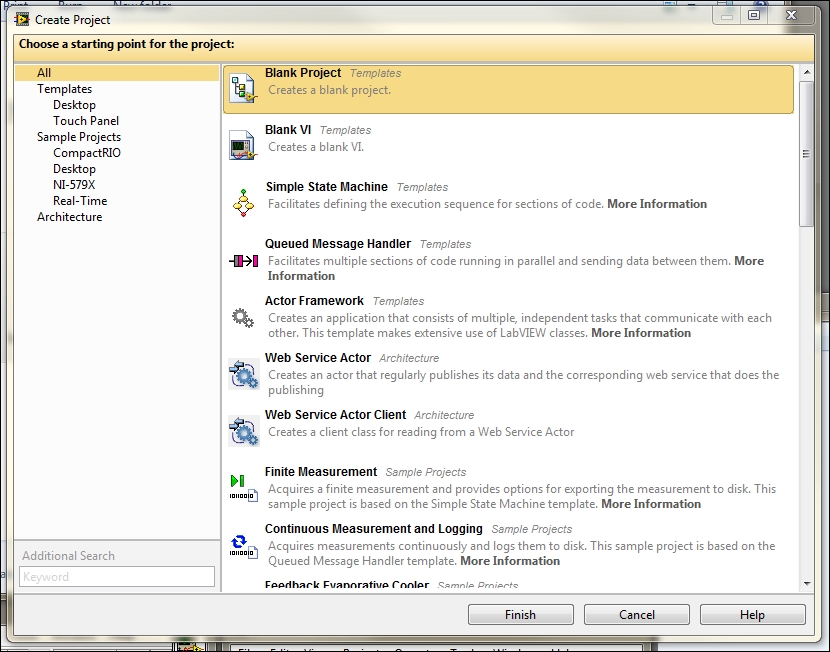830x652 pixels.
Task: Click the 'Creates a blank VI.' description
Action: (316, 147)
